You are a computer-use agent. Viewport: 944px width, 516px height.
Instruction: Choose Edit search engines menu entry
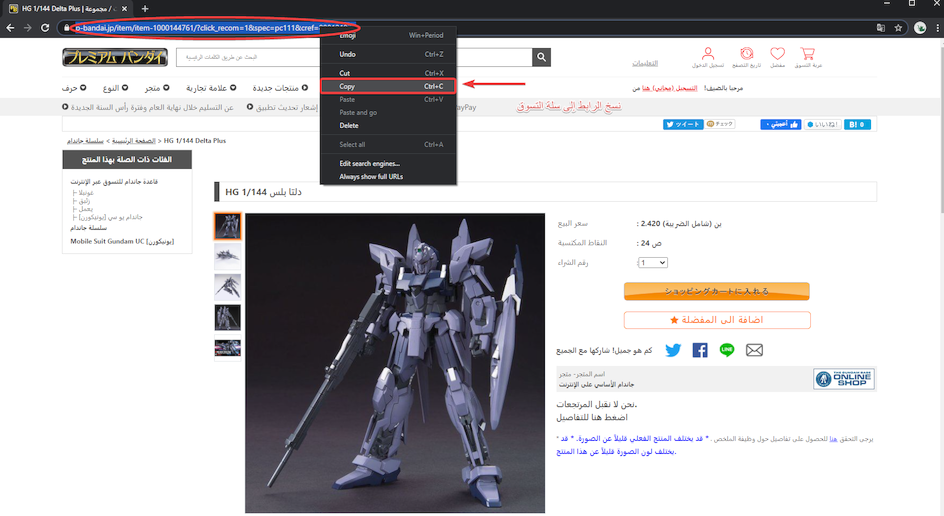(388, 164)
